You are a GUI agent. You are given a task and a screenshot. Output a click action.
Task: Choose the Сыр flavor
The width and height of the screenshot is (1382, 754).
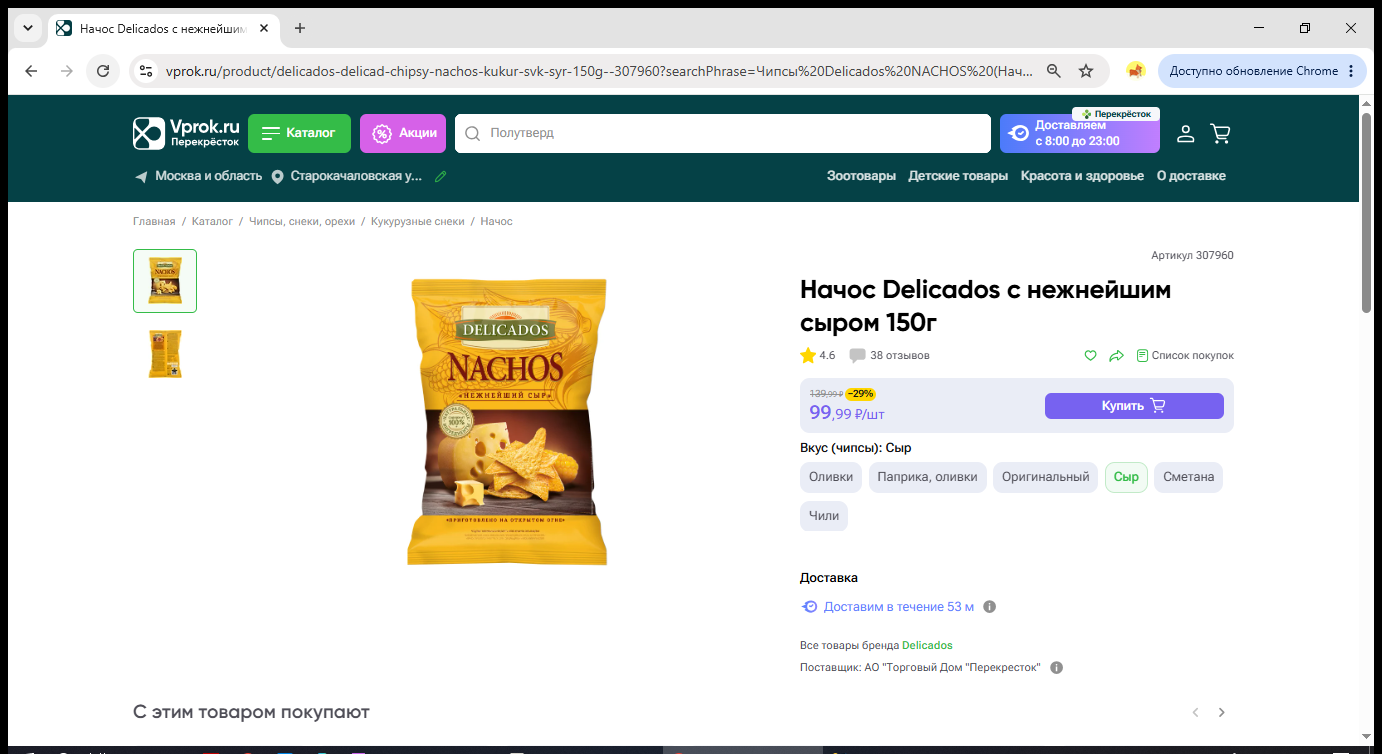pyautogui.click(x=1126, y=477)
